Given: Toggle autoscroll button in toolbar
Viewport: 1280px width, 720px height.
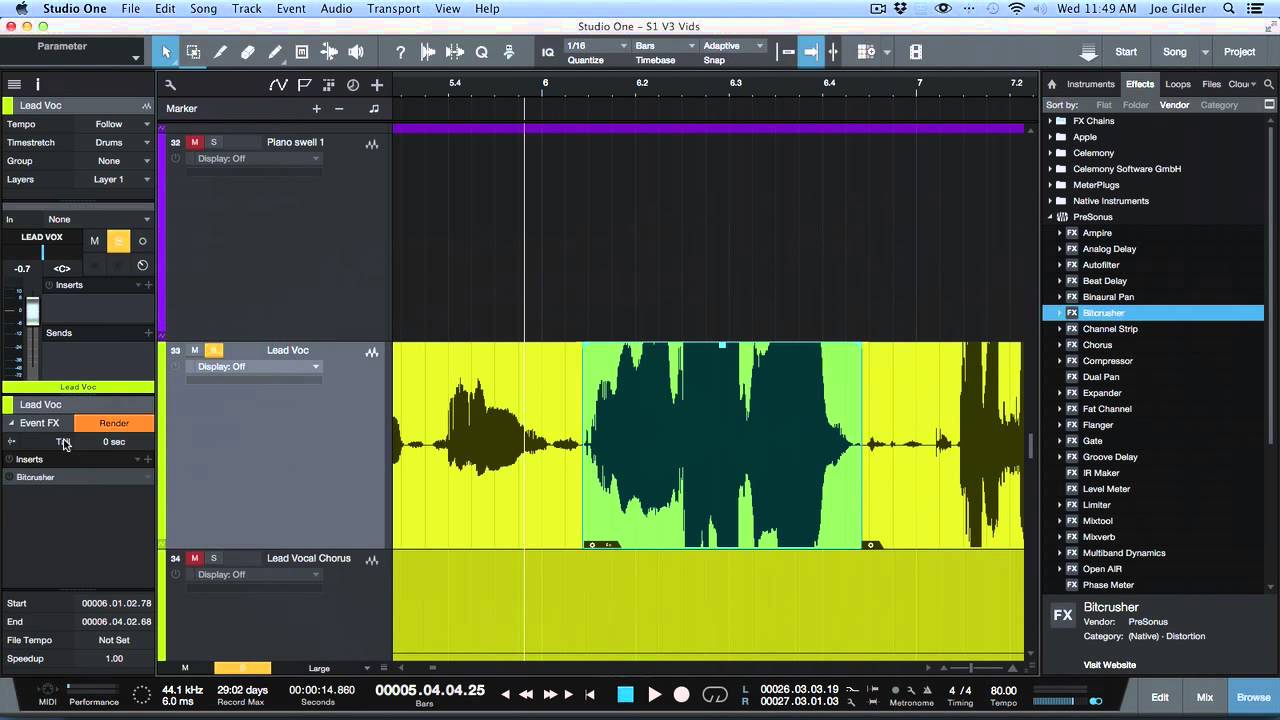Looking at the screenshot, I should 788,52.
